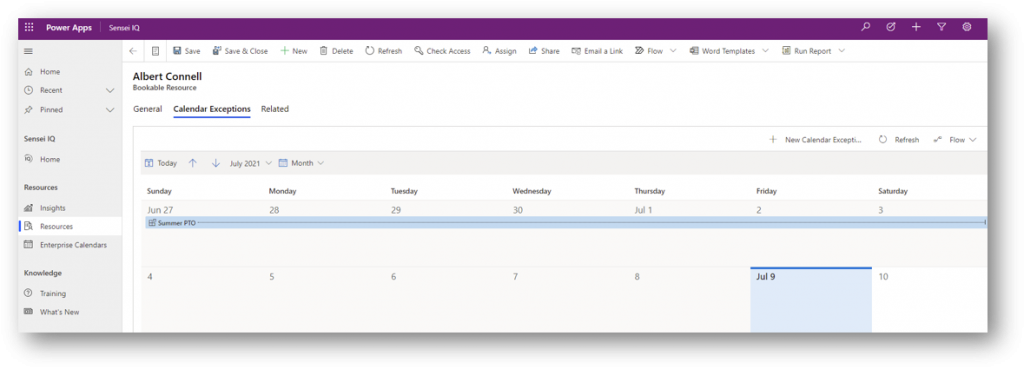This screenshot has height=369, width=1024.
Task: Click Sensei IQ app name in header
Action: (x=124, y=27)
